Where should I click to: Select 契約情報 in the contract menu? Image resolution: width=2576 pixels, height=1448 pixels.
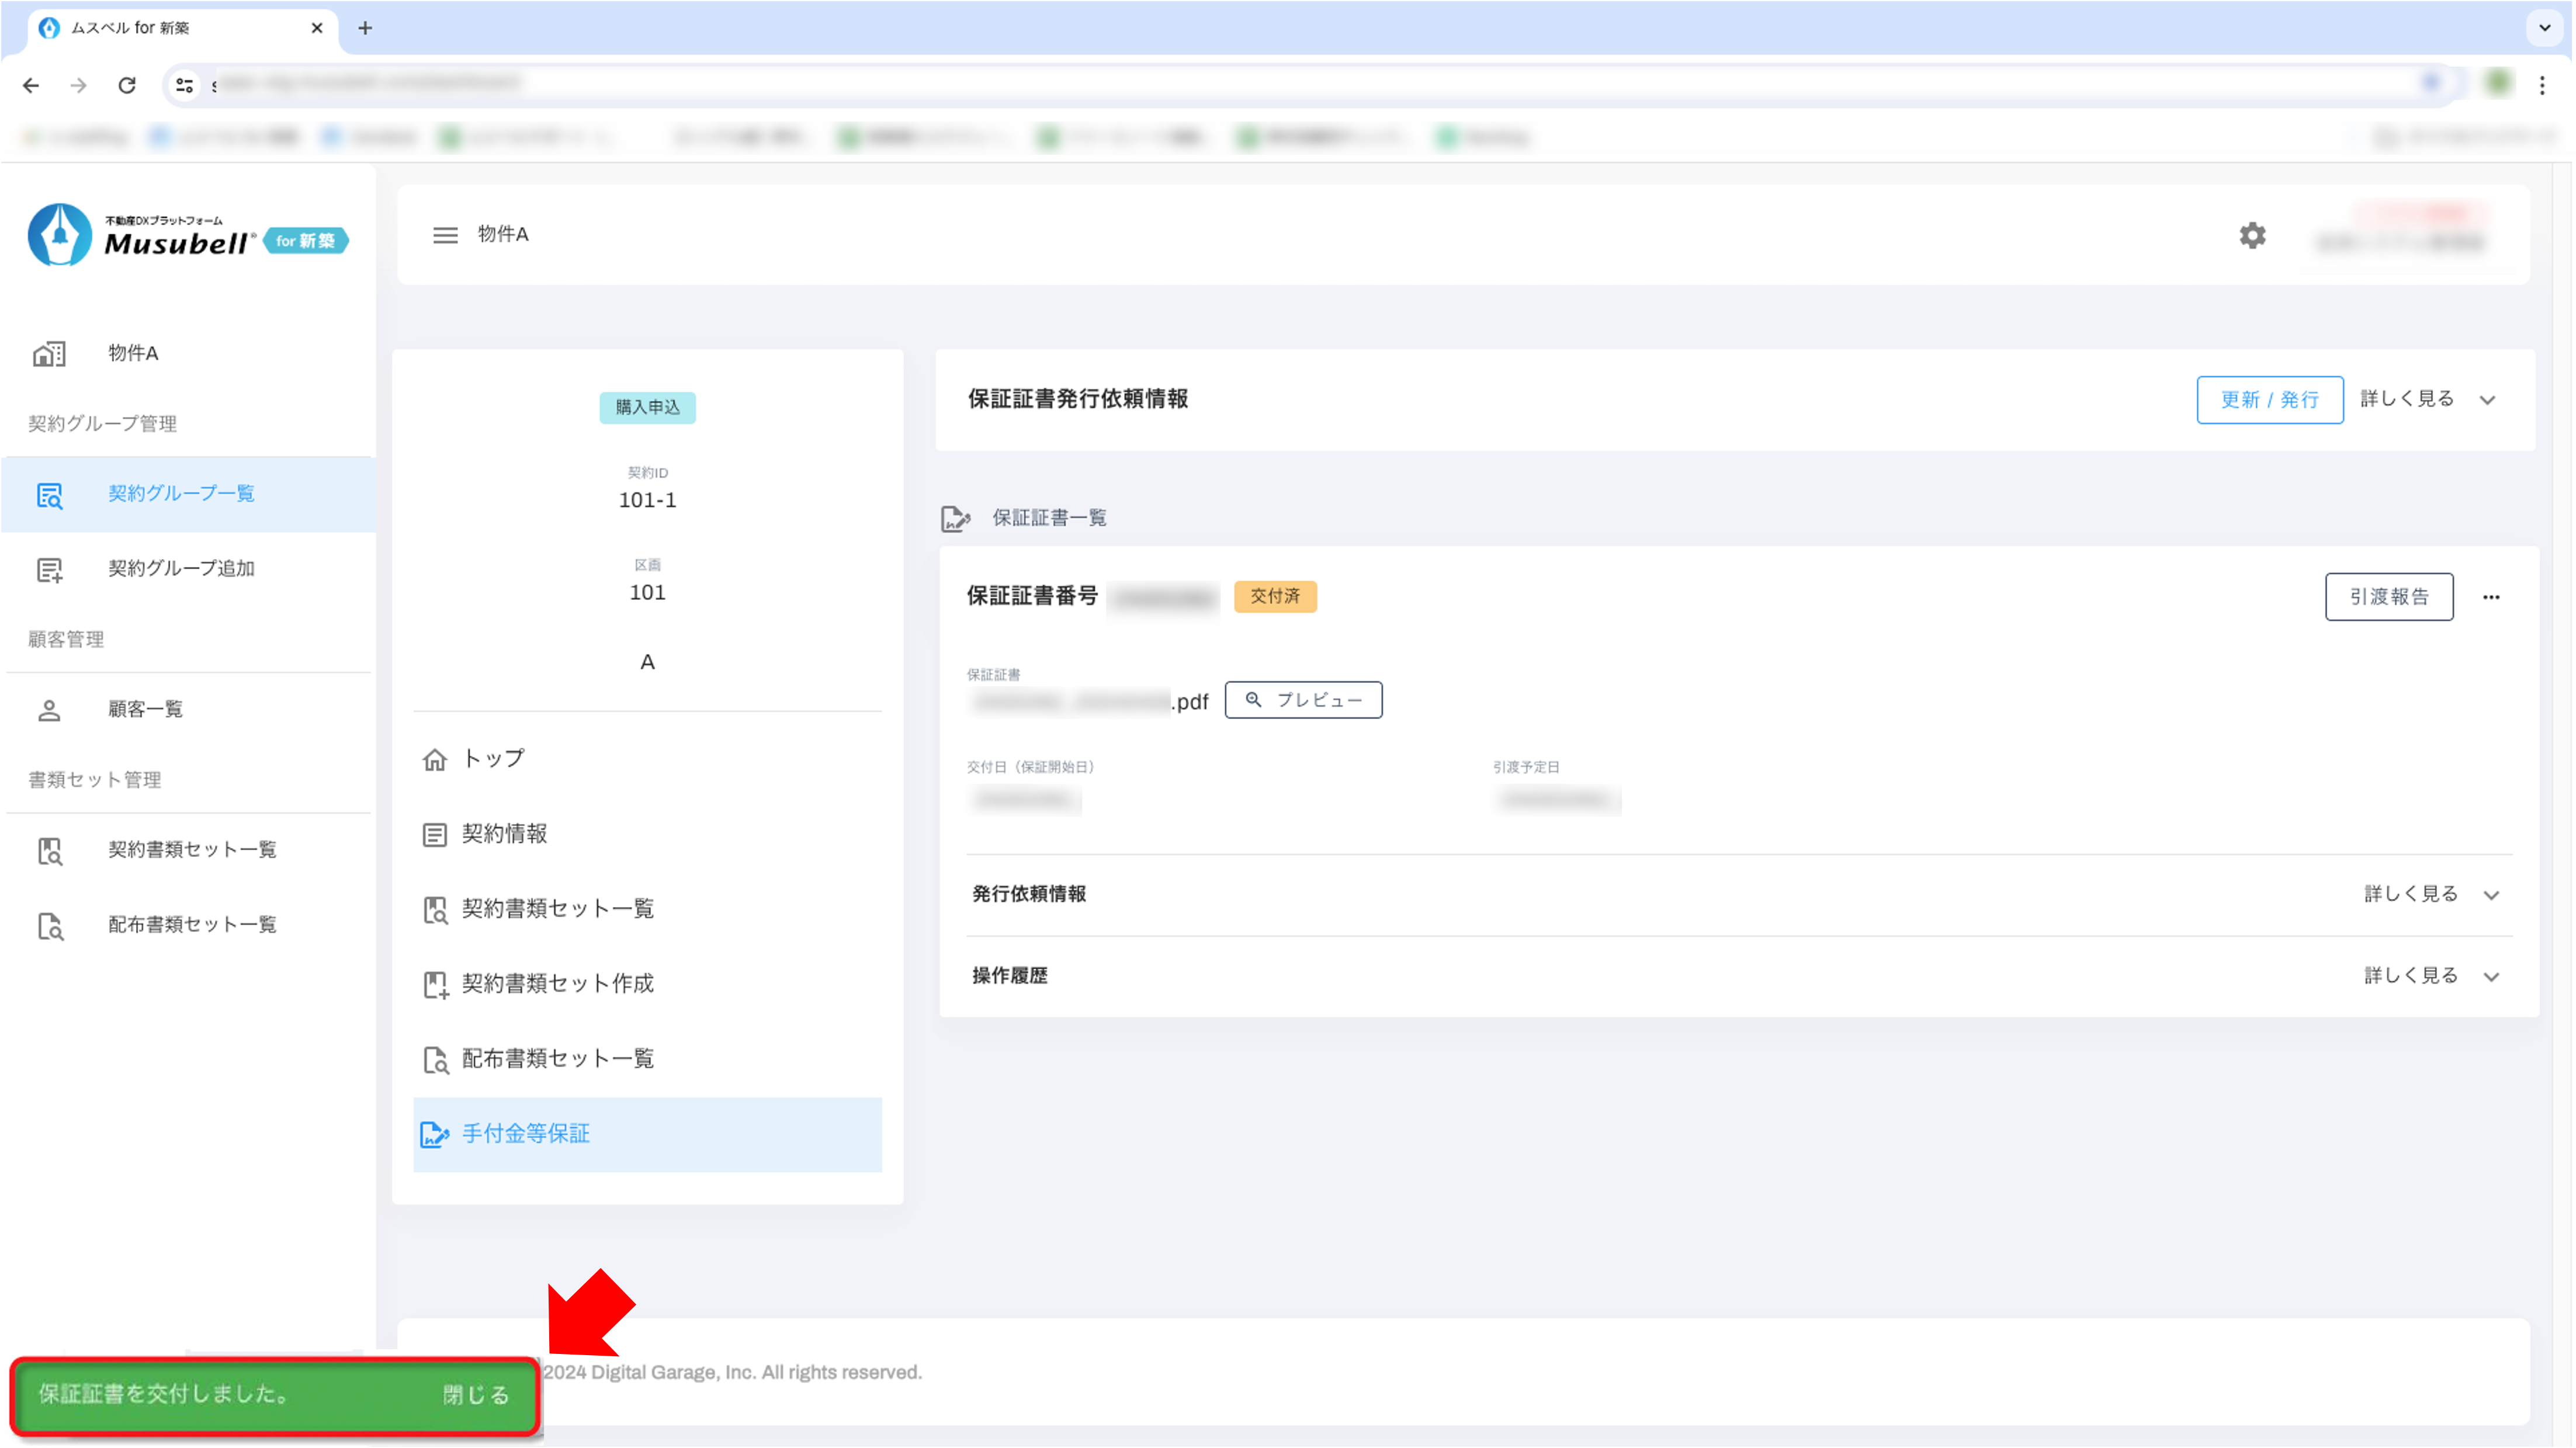(504, 834)
